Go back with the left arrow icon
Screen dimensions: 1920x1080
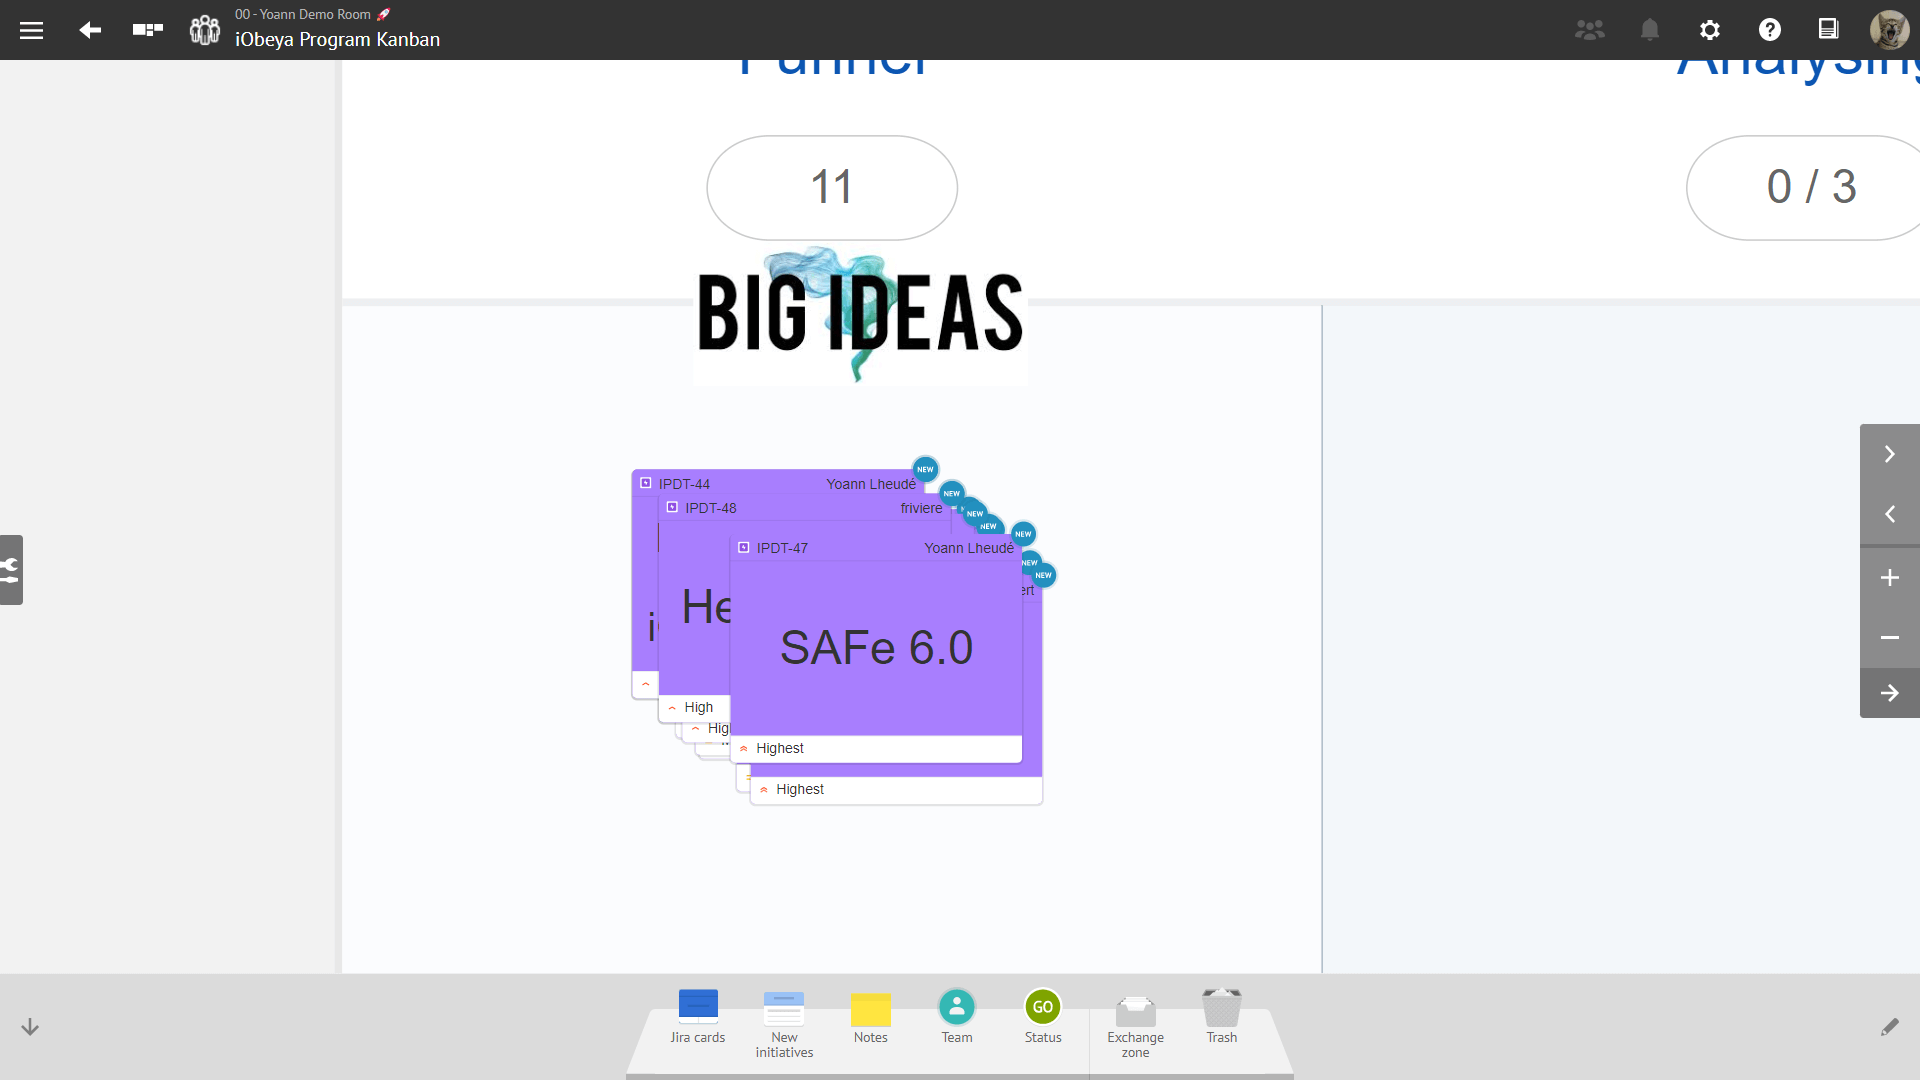click(90, 30)
